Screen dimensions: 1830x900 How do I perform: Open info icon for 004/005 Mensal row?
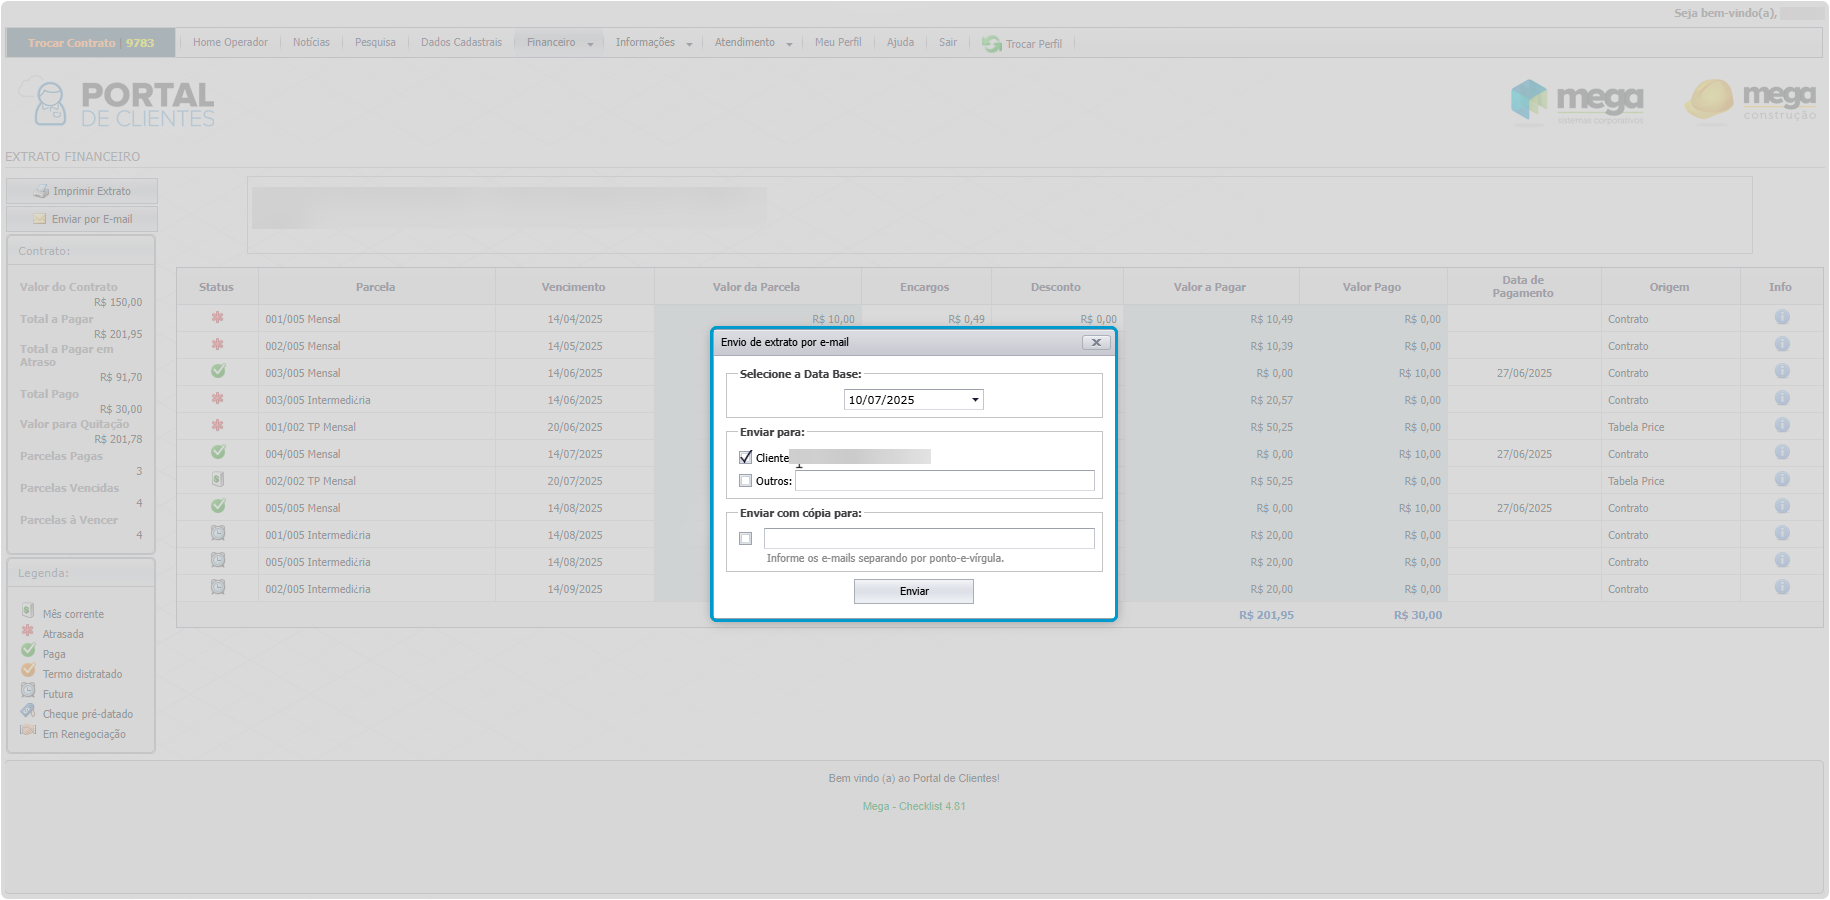click(x=1782, y=452)
